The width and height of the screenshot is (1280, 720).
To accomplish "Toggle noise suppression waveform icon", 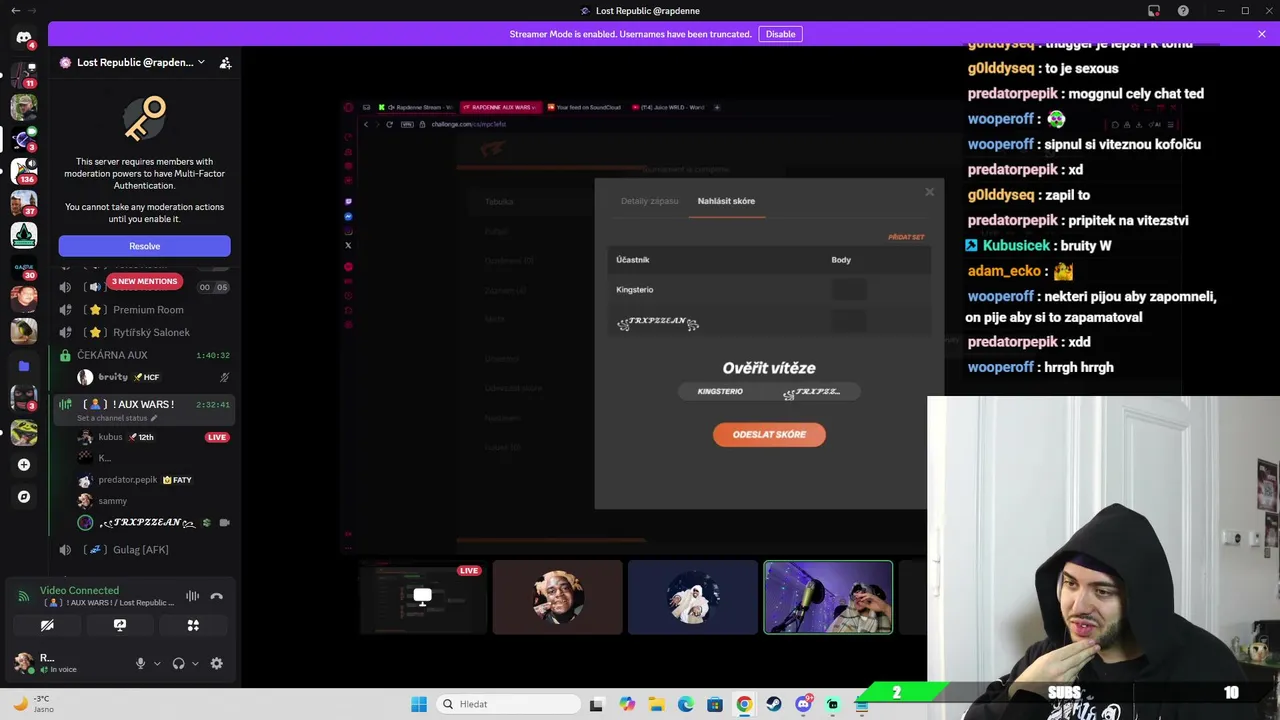I will (192, 596).
